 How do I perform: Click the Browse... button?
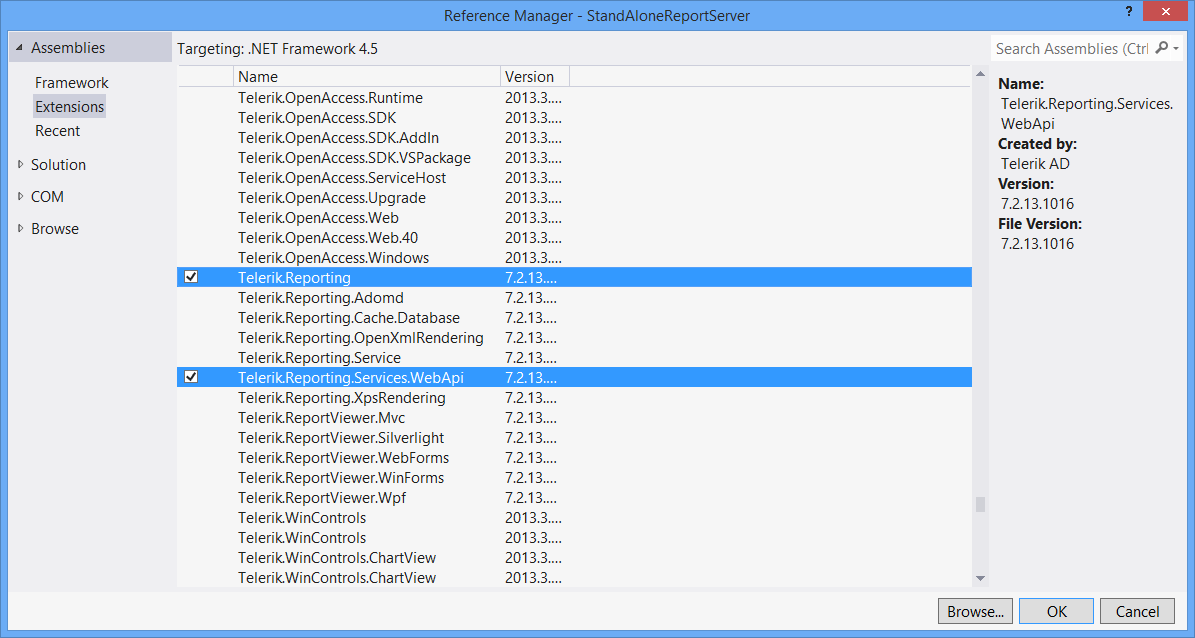(x=976, y=611)
